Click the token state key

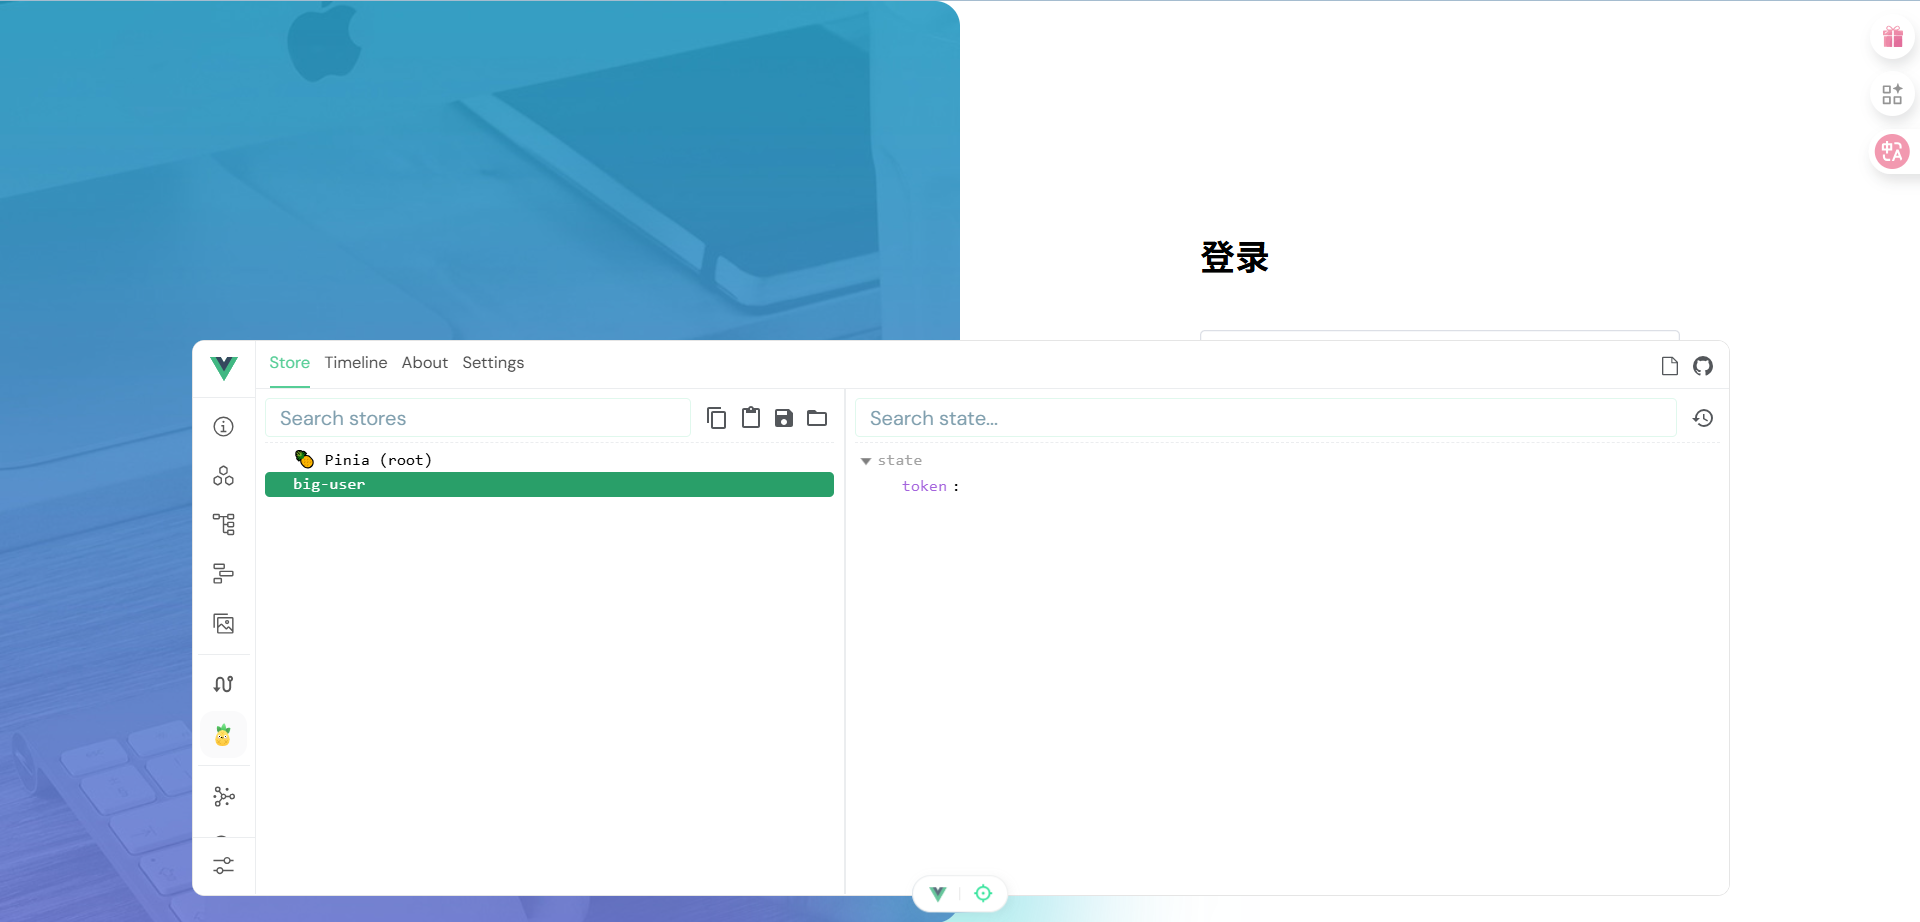coord(924,486)
